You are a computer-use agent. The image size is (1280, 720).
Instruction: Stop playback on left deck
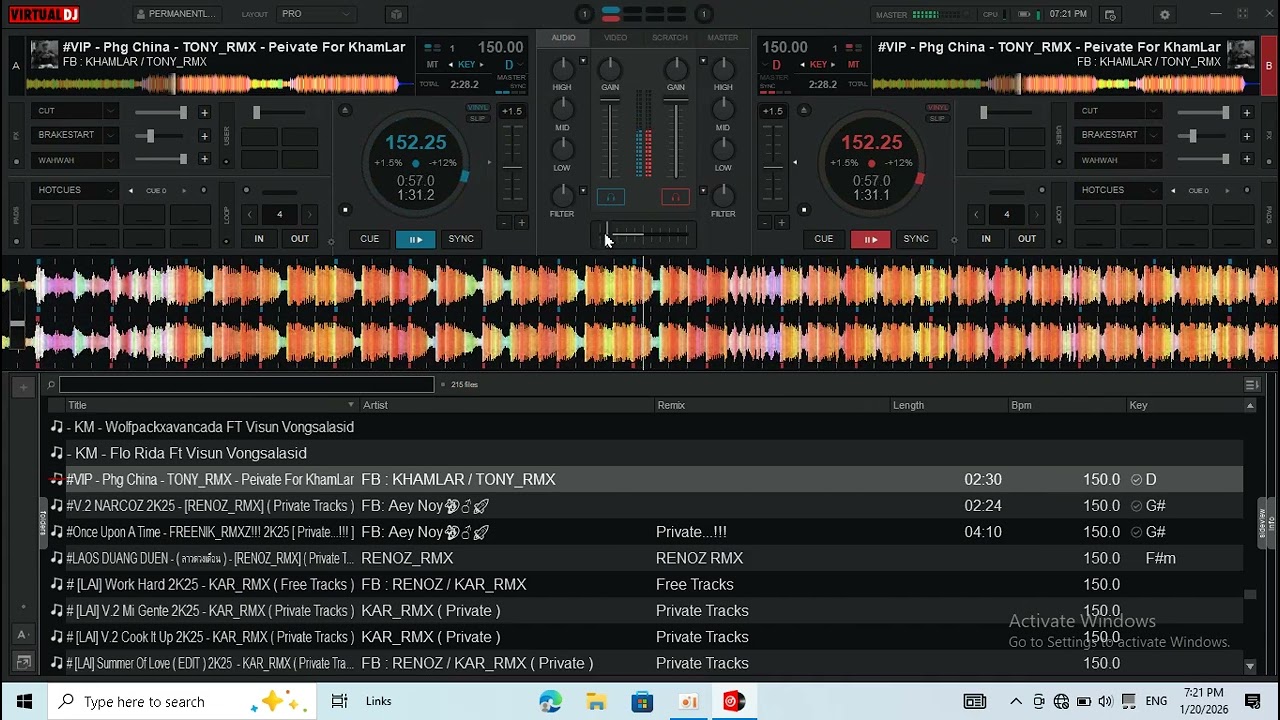click(x=345, y=210)
